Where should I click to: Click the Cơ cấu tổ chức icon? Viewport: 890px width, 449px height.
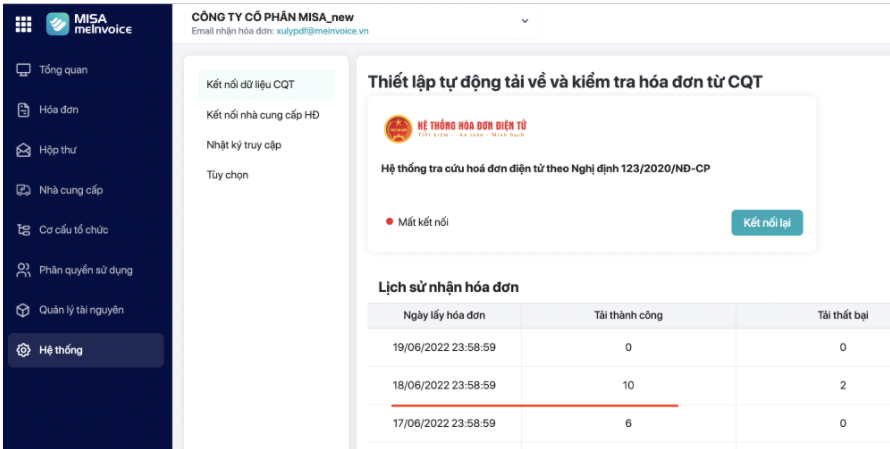click(23, 230)
